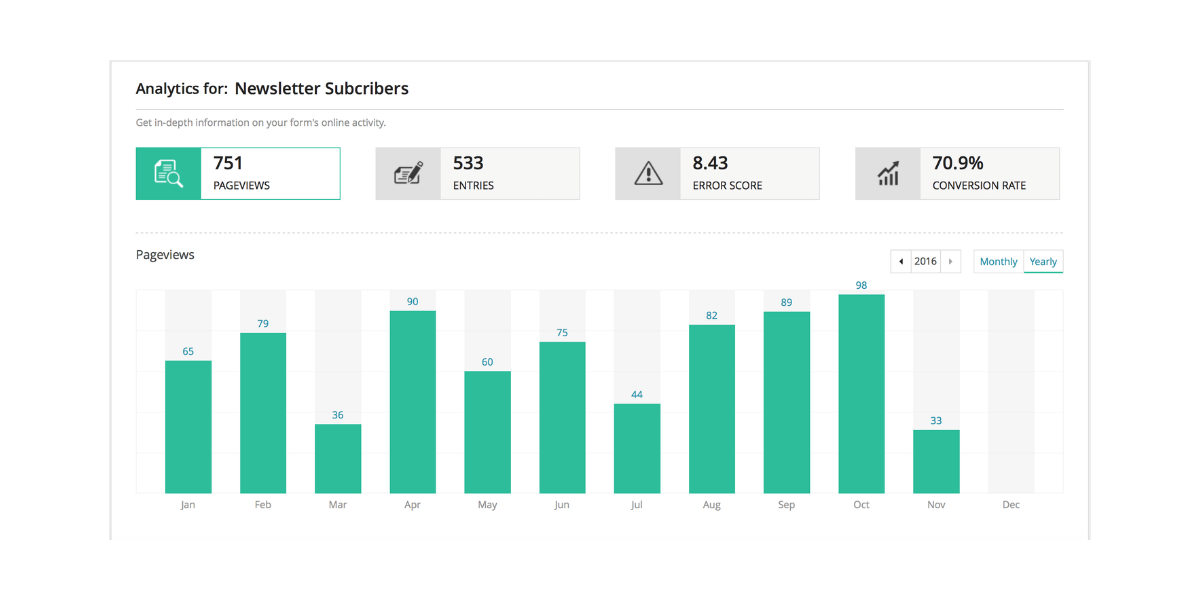The width and height of the screenshot is (1200, 600).
Task: Select the January bar showing 65
Action: pyautogui.click(x=188, y=427)
